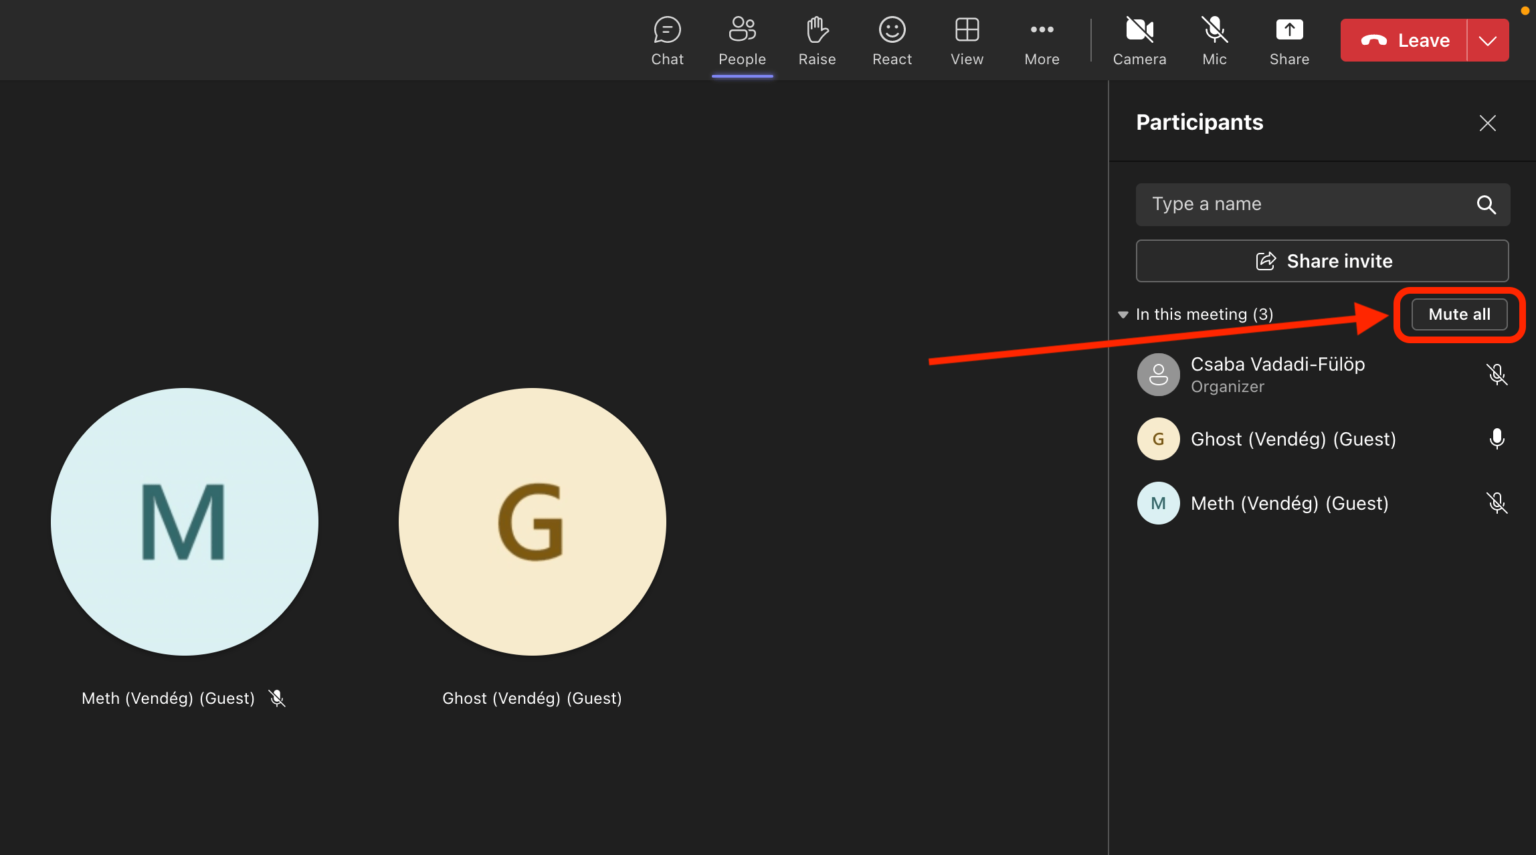Screen dimensions: 1536x855
Task: Click Meth's small M avatar in list
Action: point(1158,503)
